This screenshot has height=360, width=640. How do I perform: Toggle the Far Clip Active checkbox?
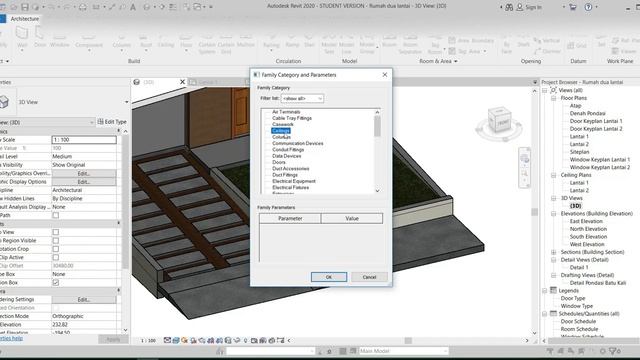pos(56,257)
